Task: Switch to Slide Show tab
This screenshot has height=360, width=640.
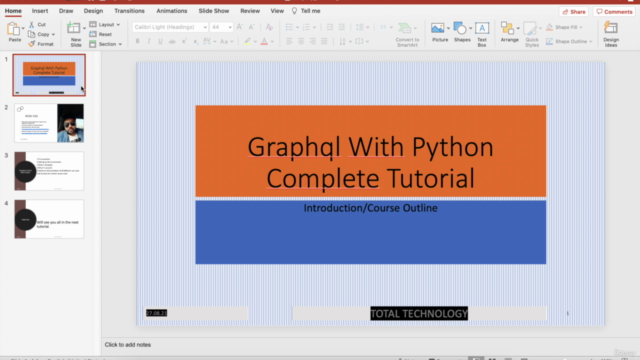Action: pos(214,11)
